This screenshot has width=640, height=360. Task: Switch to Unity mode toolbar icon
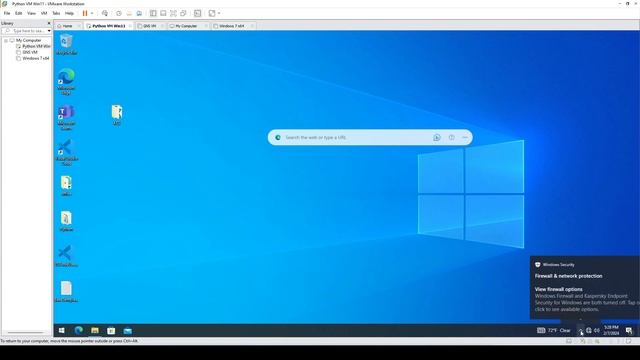point(184,13)
